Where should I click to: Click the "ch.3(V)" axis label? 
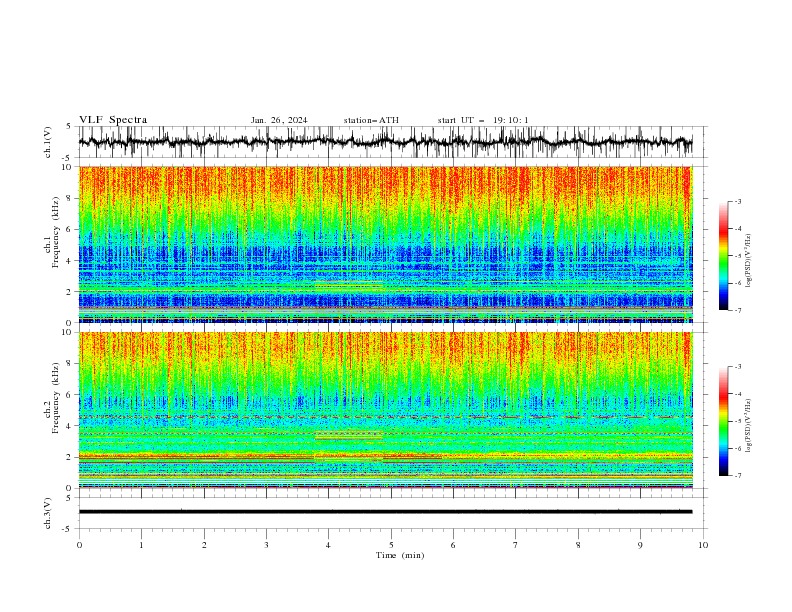coord(48,513)
